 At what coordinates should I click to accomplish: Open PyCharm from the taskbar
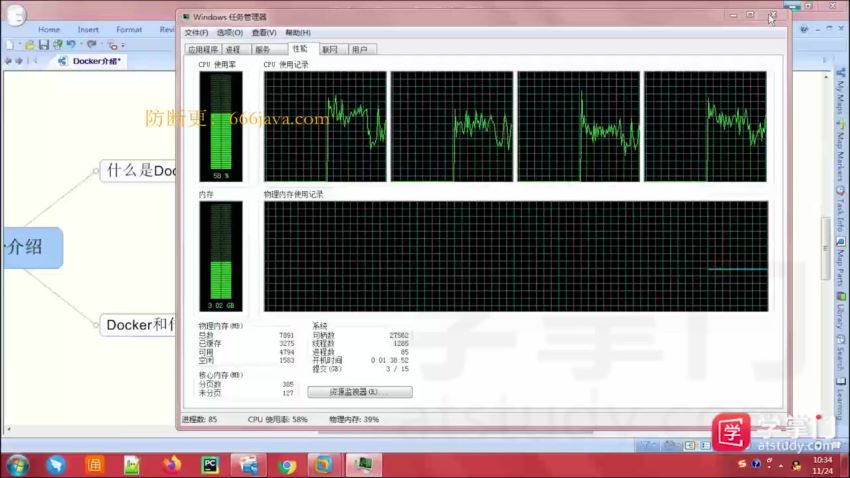pyautogui.click(x=210, y=465)
